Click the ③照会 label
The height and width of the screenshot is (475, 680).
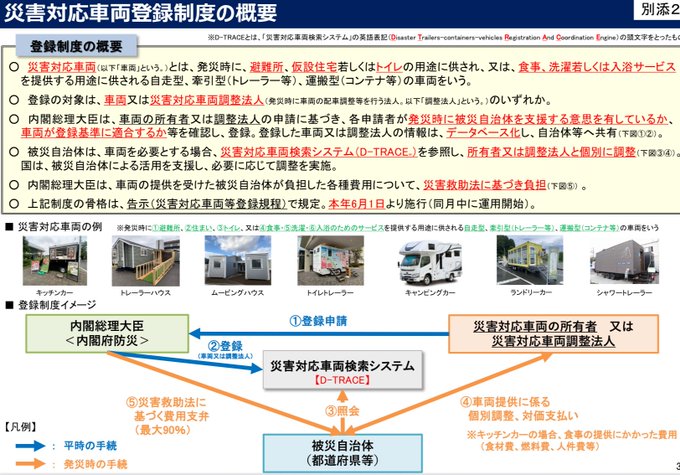click(x=342, y=411)
